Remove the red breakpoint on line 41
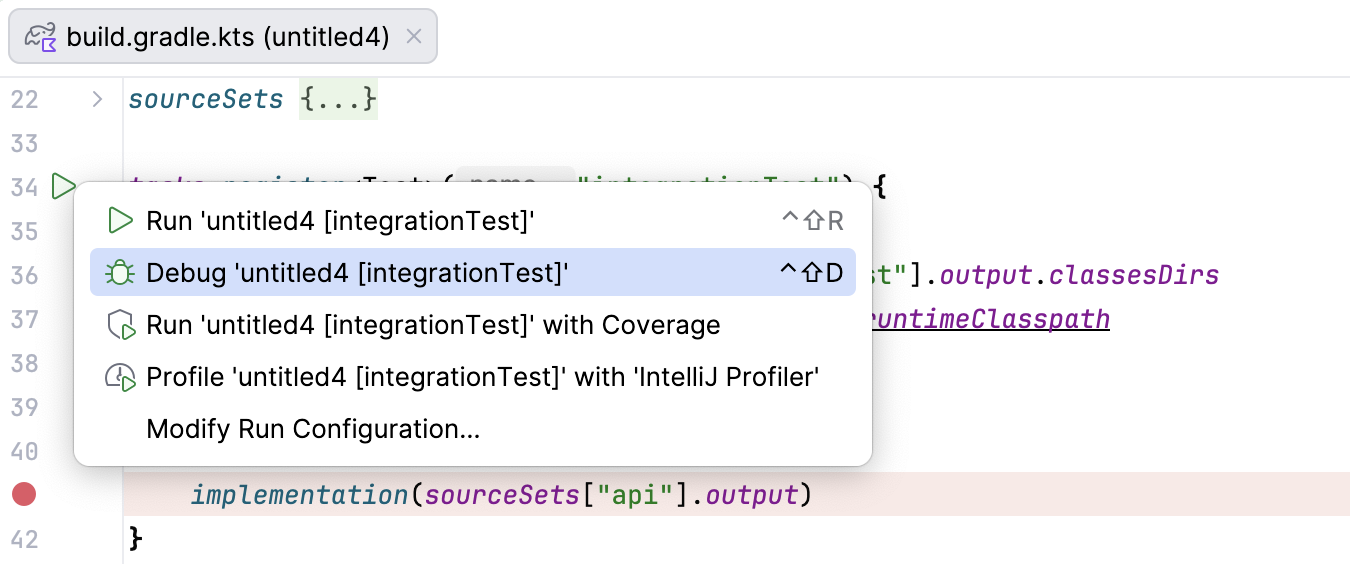 [24, 494]
